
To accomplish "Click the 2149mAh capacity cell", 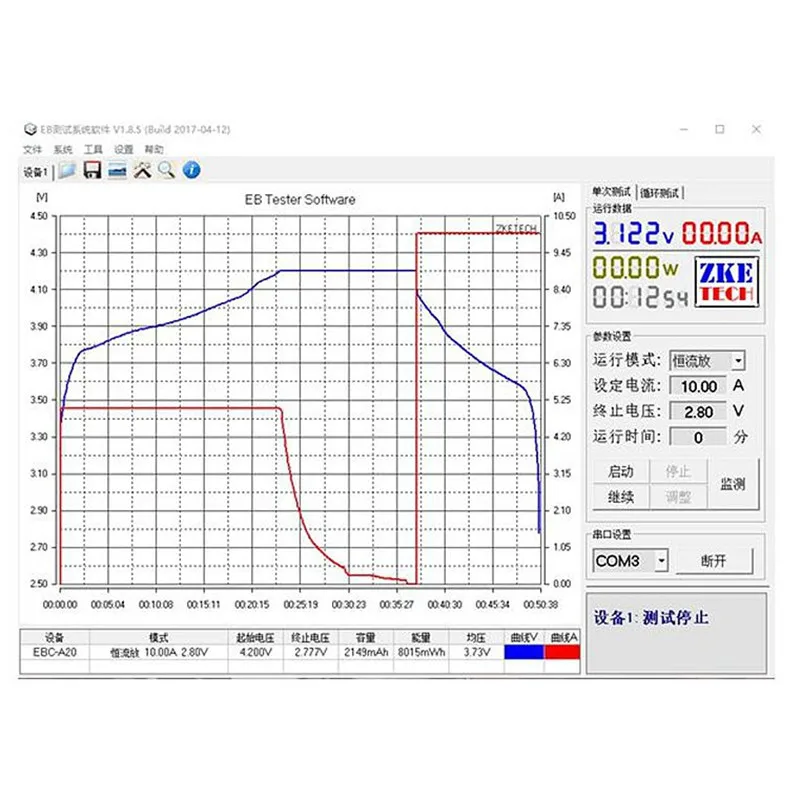I will pos(366,652).
